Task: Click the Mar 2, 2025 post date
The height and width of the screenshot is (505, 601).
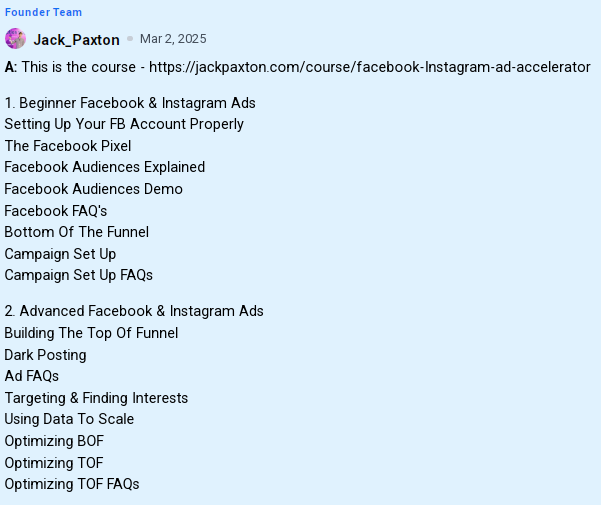Action: 173,39
